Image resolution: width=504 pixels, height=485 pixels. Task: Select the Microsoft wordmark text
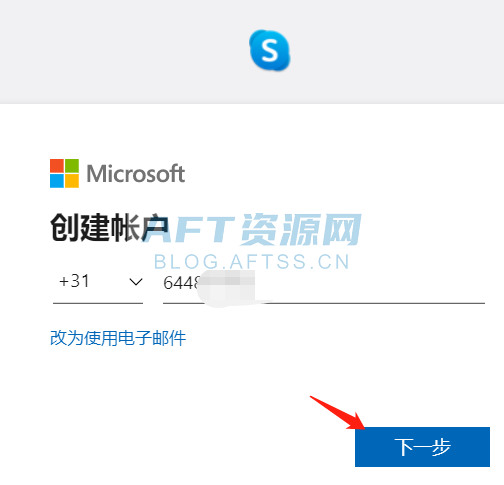[135, 174]
